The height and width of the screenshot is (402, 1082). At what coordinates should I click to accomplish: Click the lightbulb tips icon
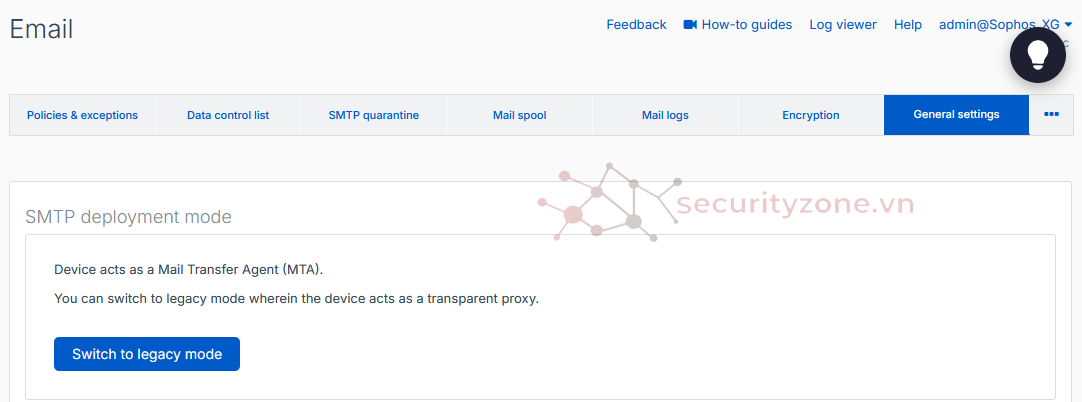tap(1037, 55)
